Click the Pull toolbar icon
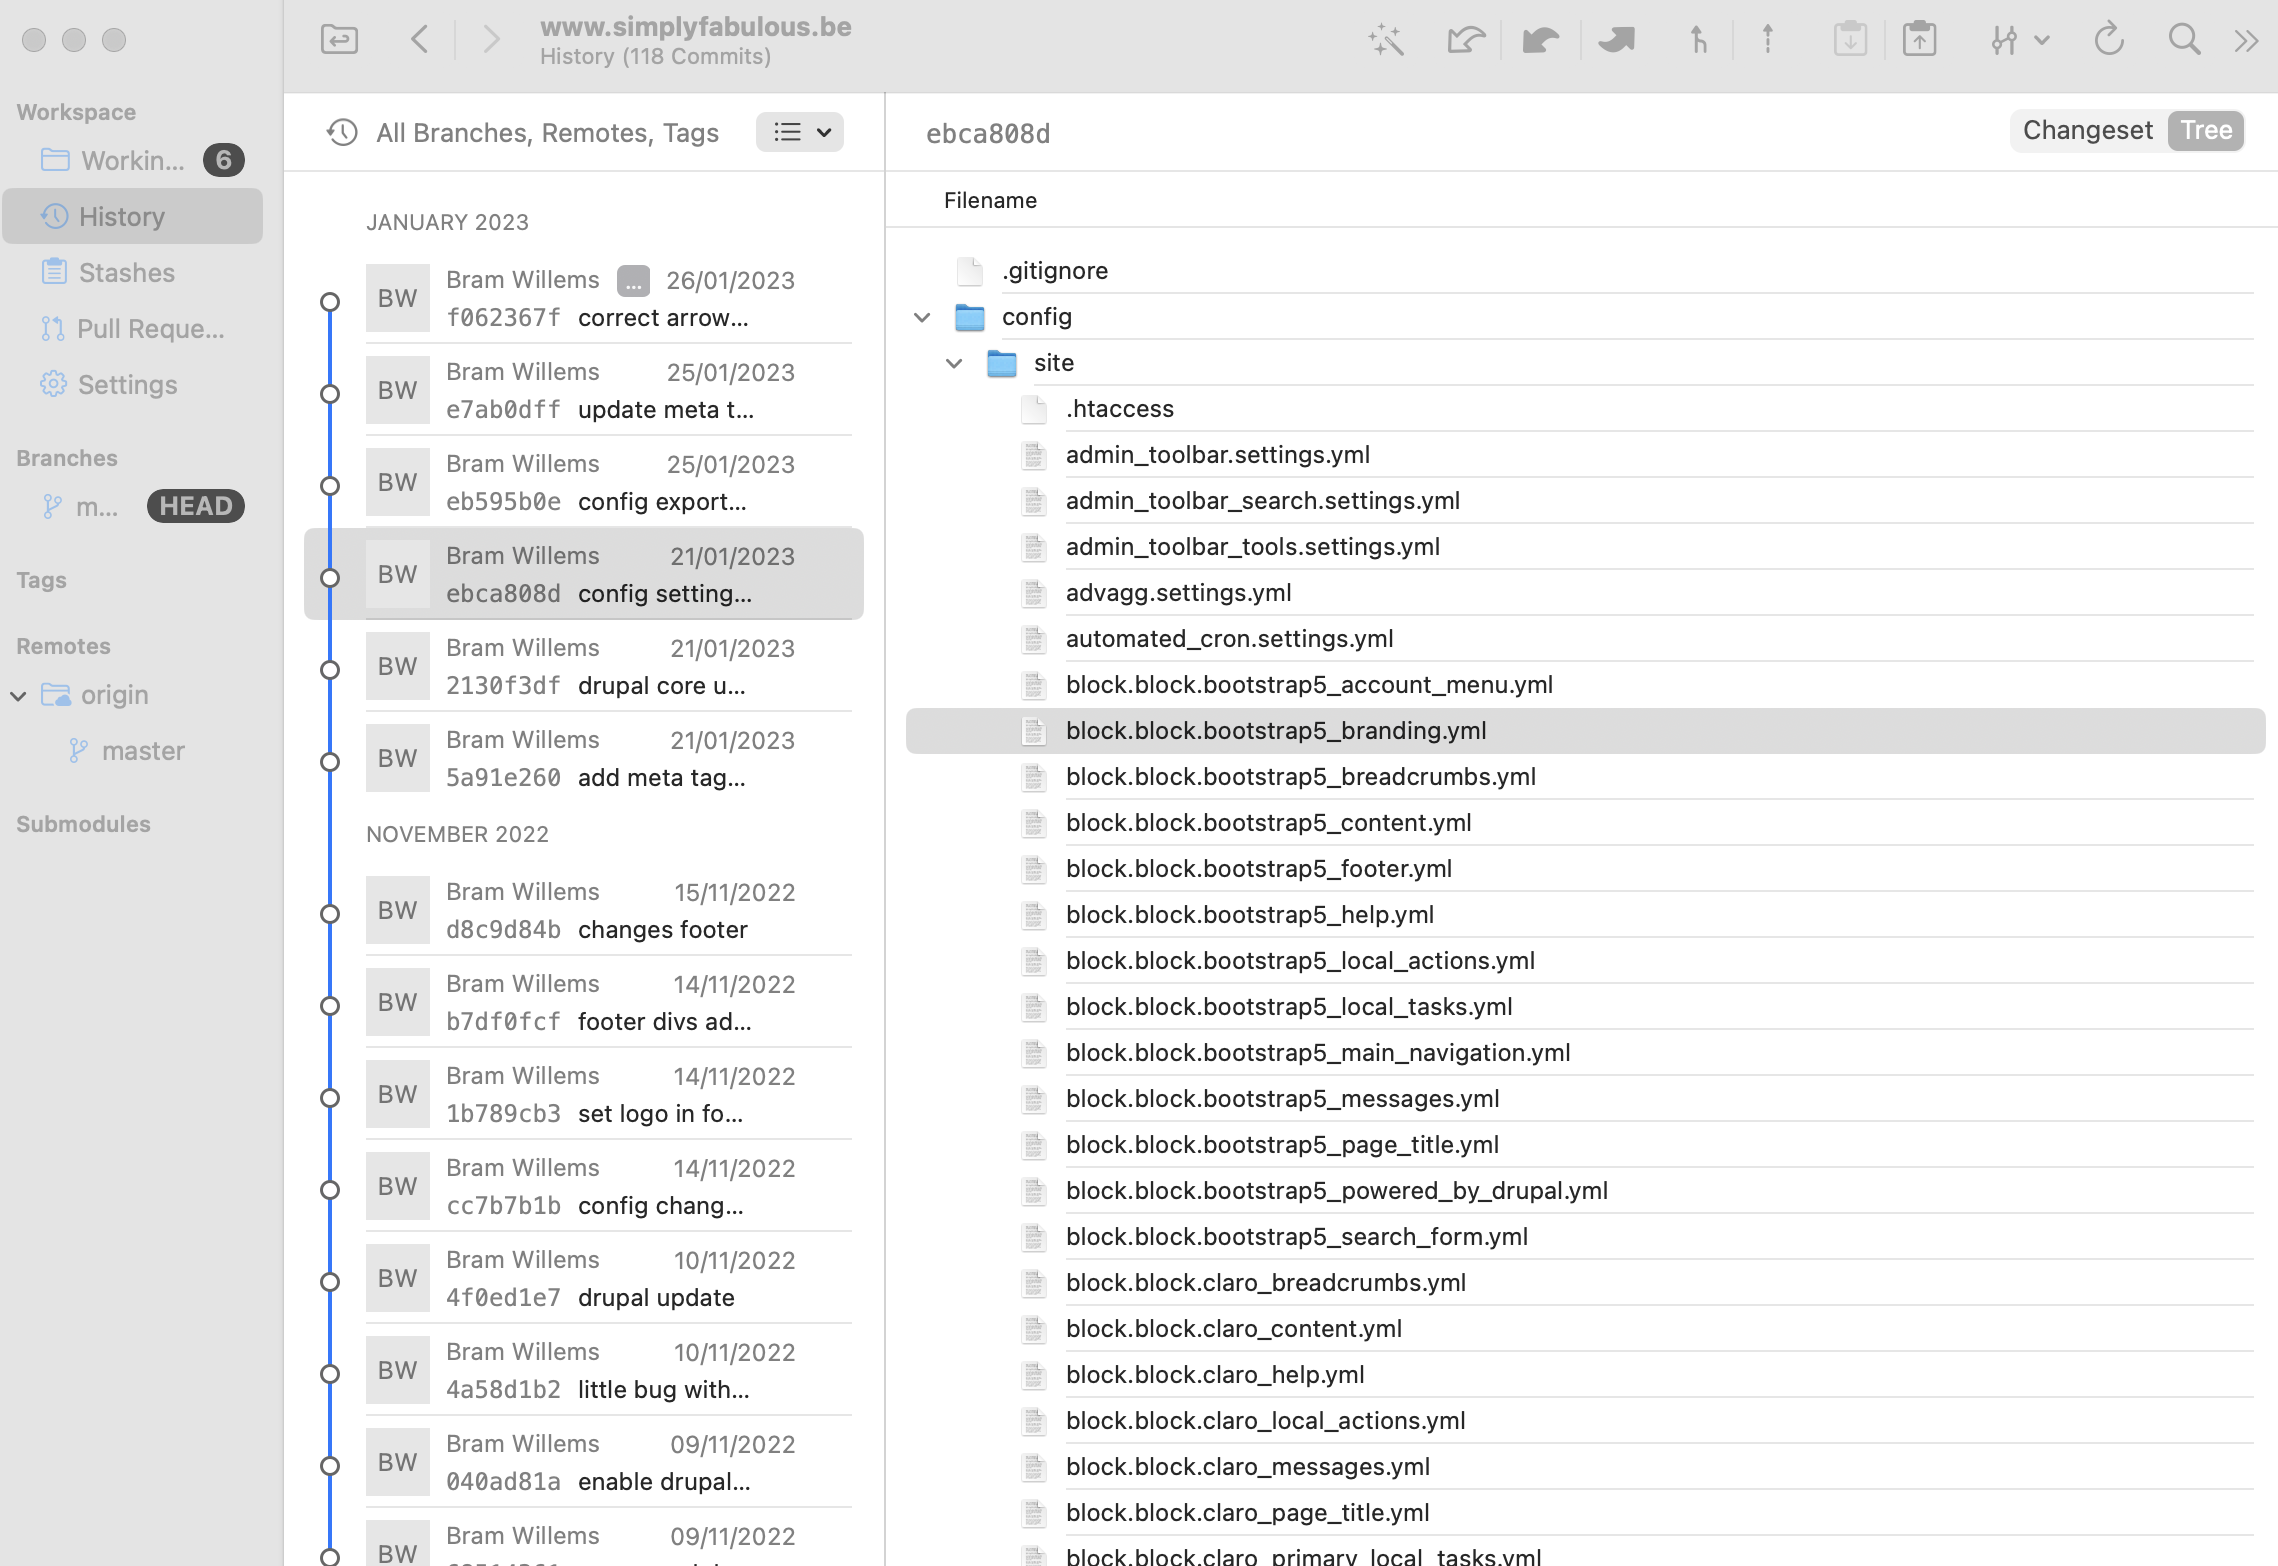The image size is (2278, 1566). click(1540, 40)
